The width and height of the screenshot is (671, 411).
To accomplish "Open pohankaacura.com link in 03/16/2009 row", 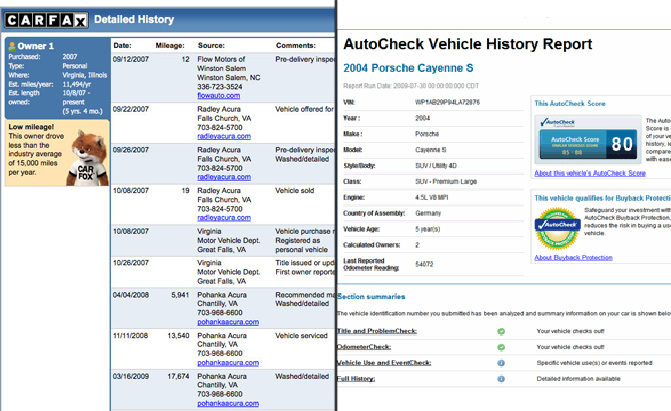I will pyautogui.click(x=228, y=403).
